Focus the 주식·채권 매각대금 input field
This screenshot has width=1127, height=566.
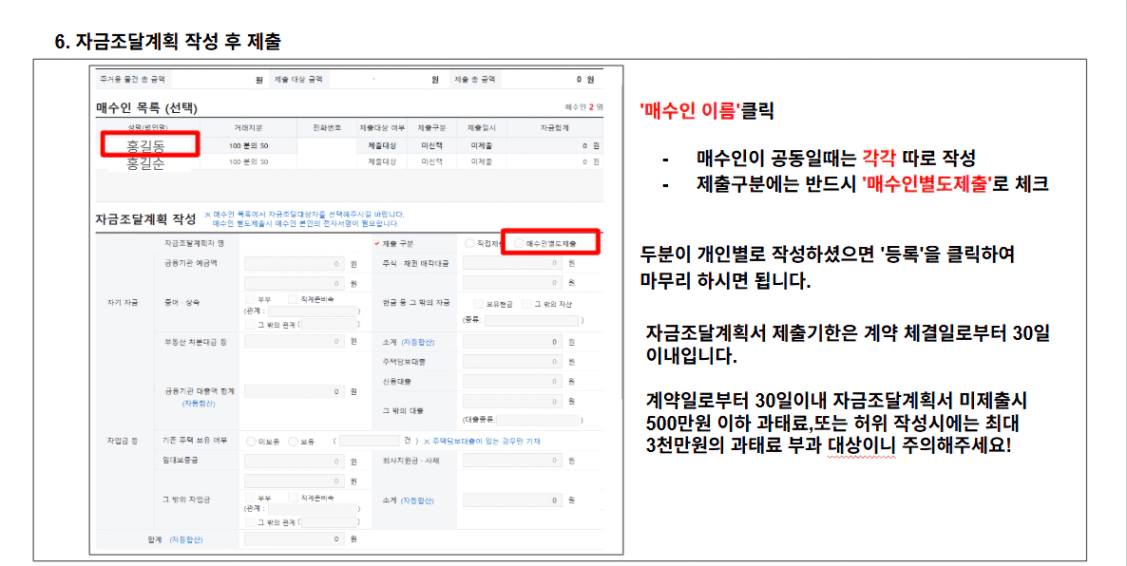(x=512, y=262)
